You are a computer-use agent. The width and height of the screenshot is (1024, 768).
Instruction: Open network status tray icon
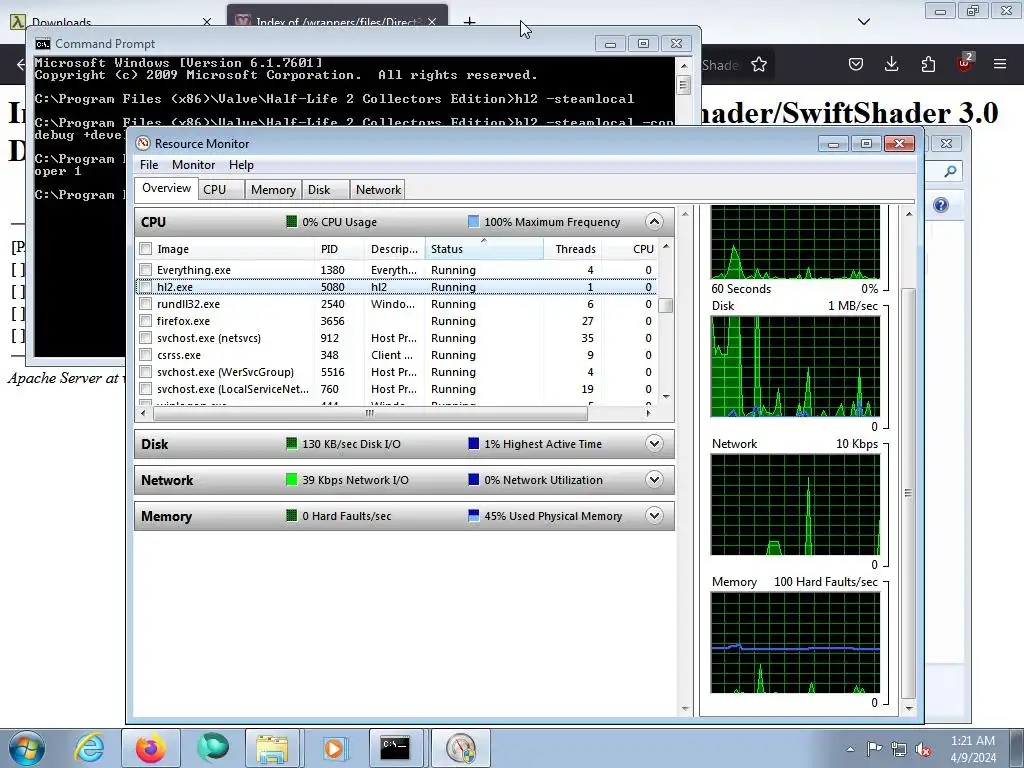click(x=899, y=748)
